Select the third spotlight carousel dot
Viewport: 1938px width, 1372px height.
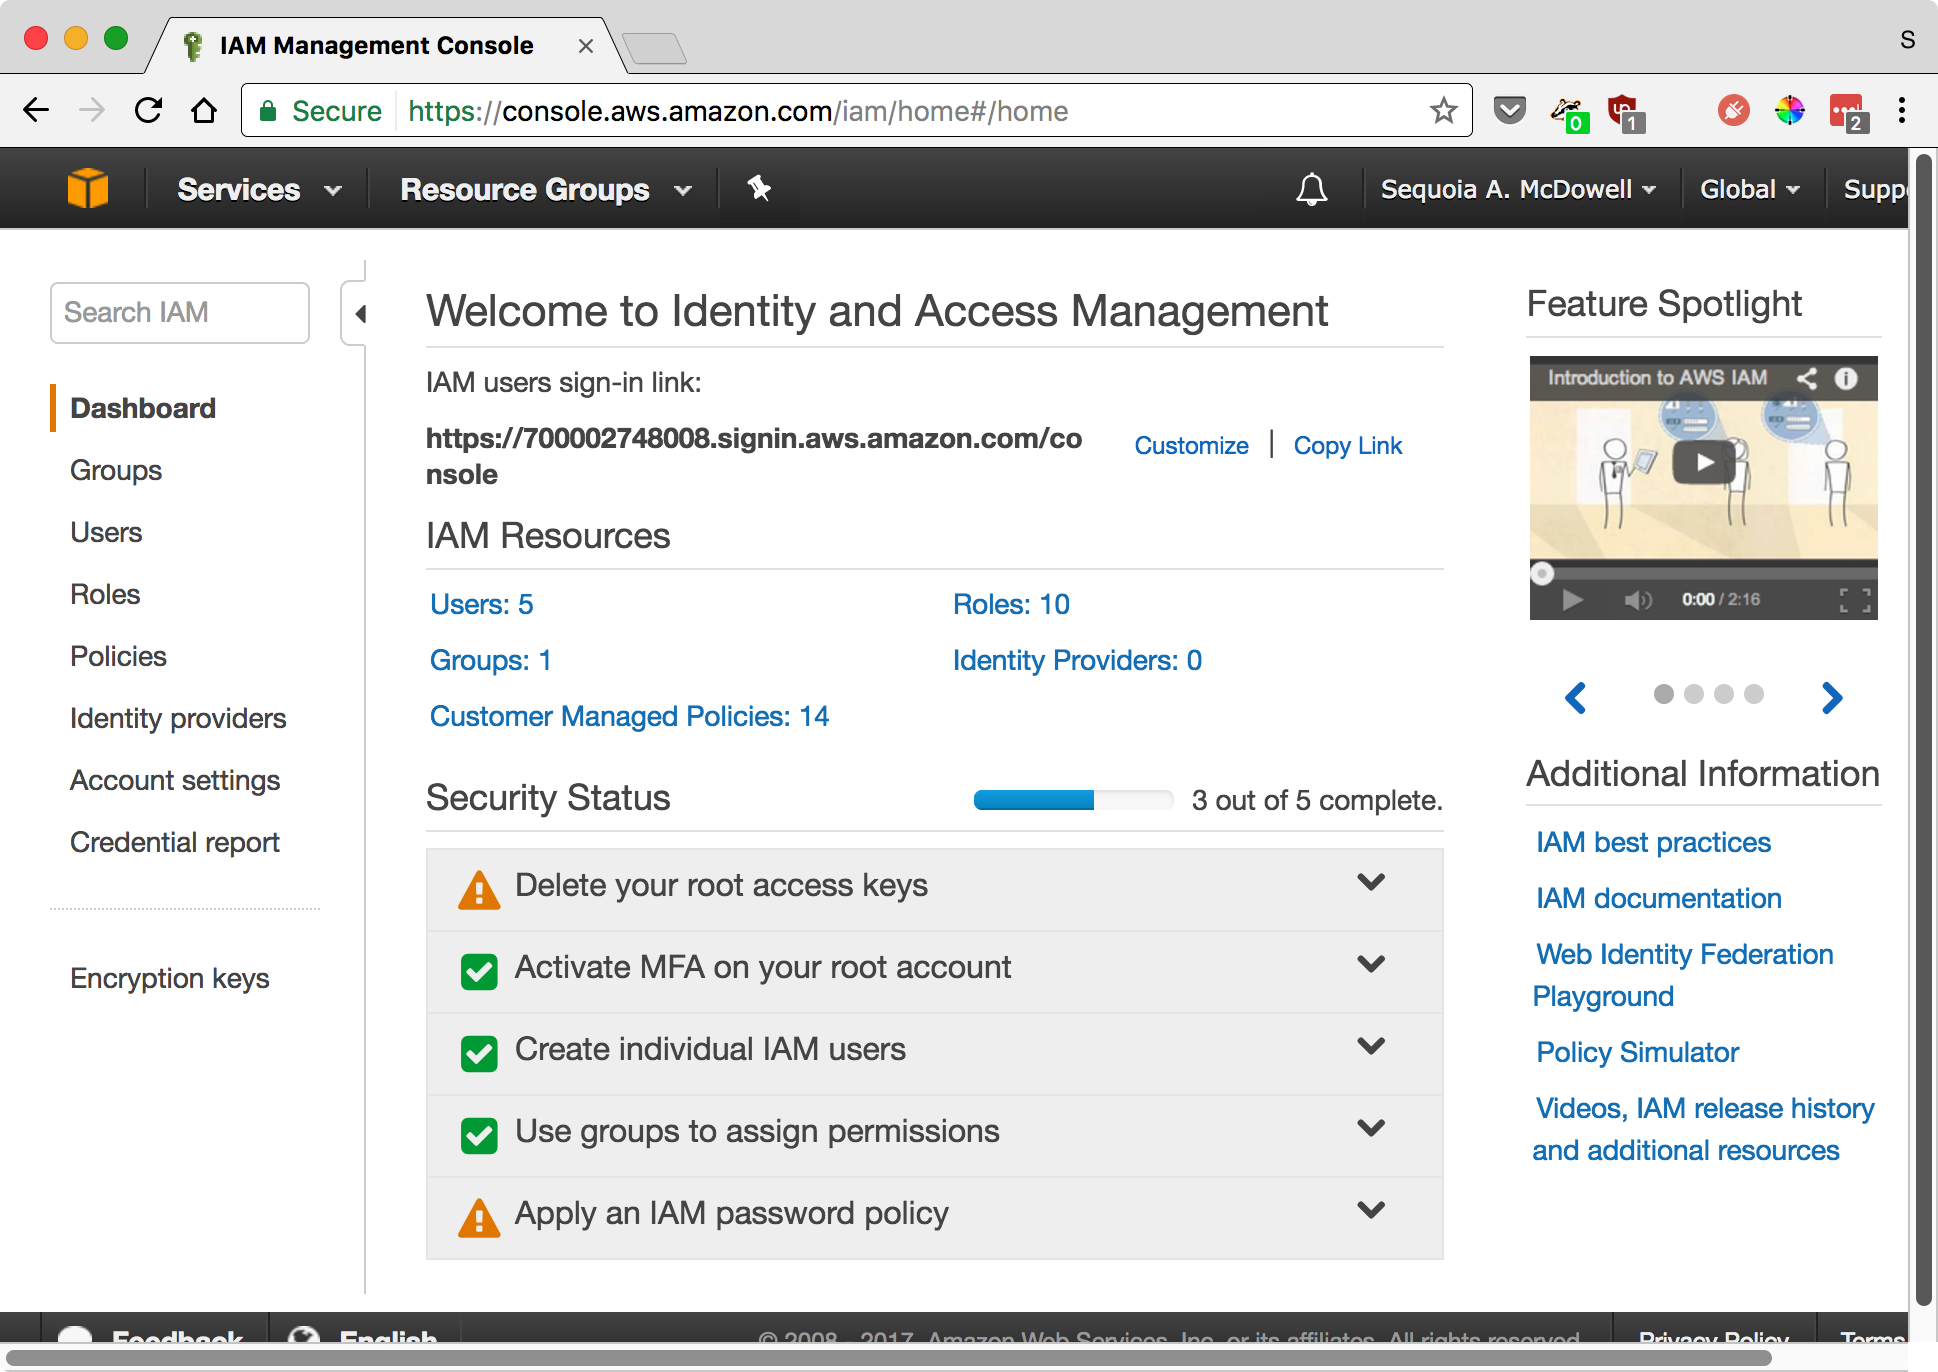pyautogui.click(x=1724, y=694)
